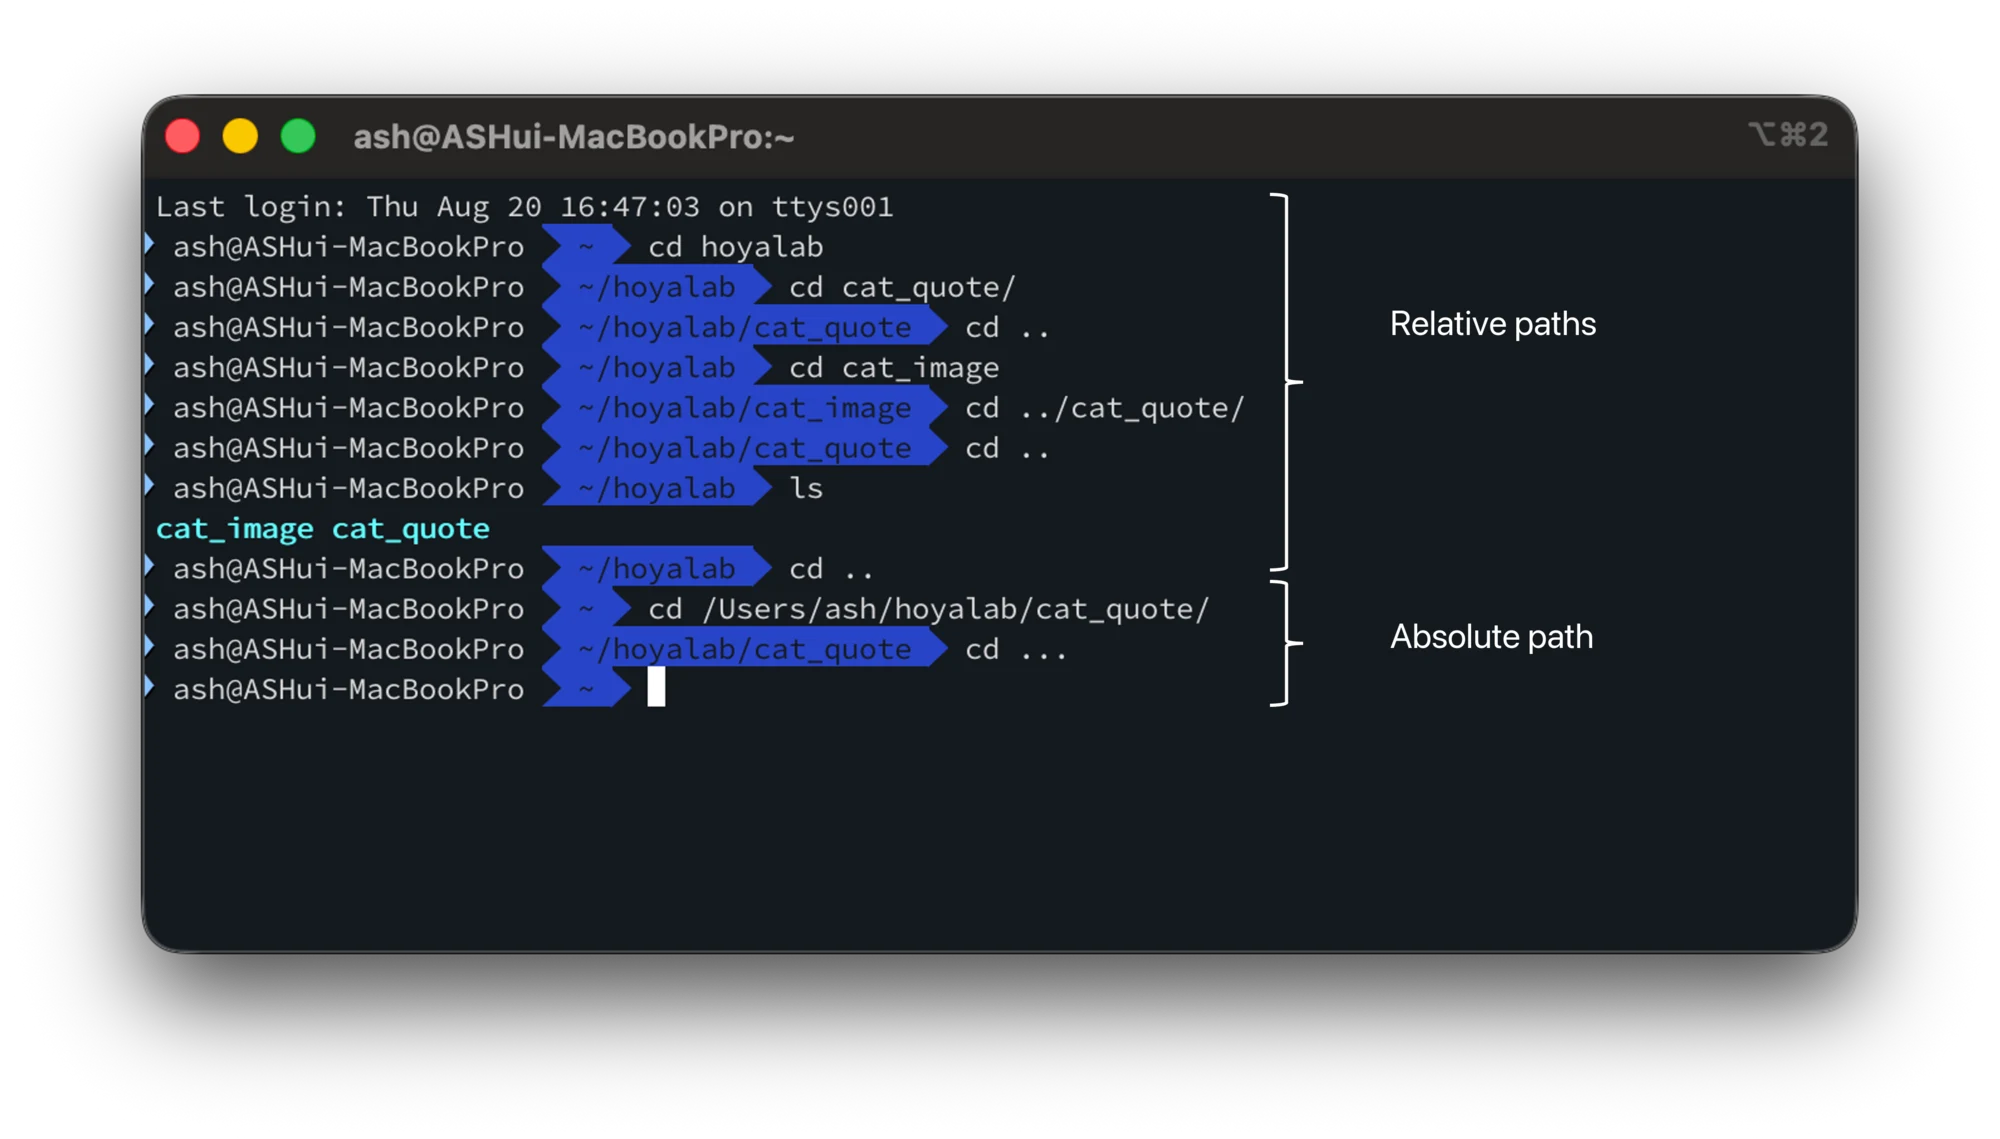Click the 'ls' command text

806,488
